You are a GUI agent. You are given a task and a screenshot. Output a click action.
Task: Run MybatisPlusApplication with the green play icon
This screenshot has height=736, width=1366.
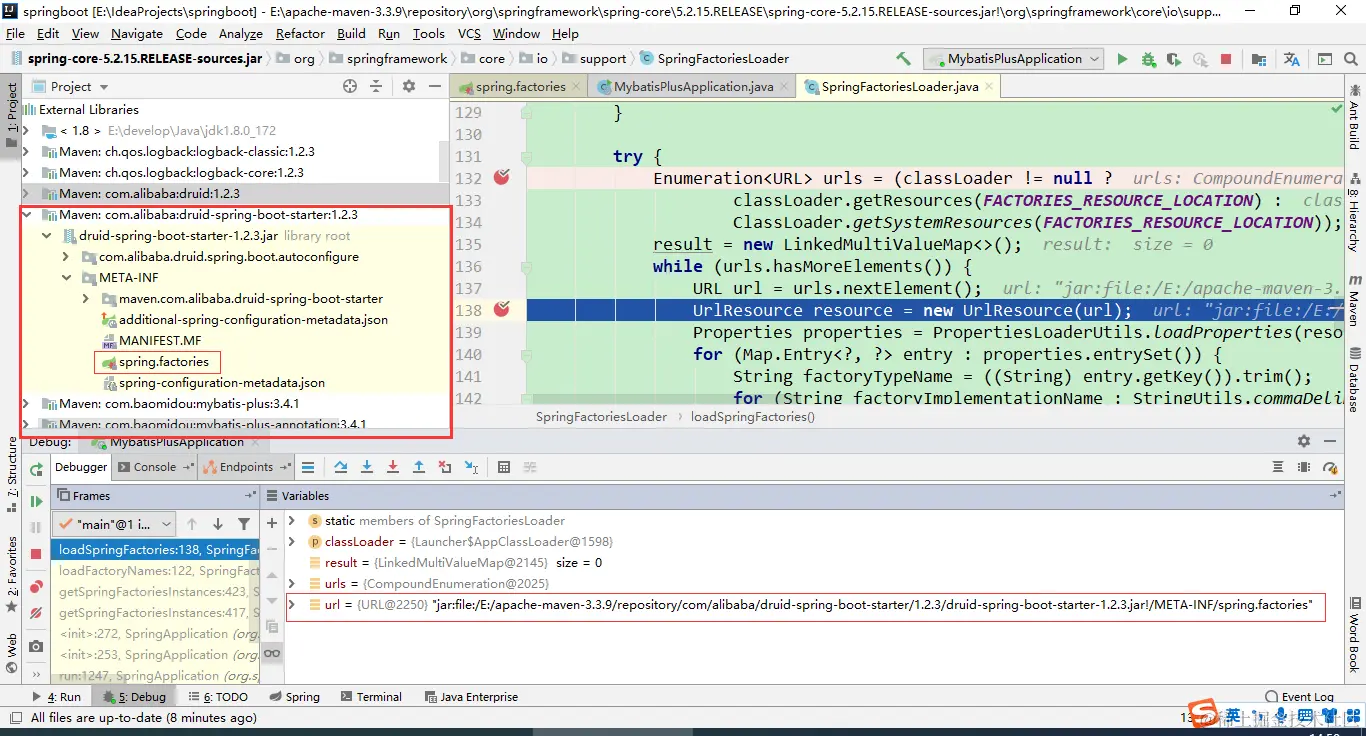pyautogui.click(x=1122, y=59)
